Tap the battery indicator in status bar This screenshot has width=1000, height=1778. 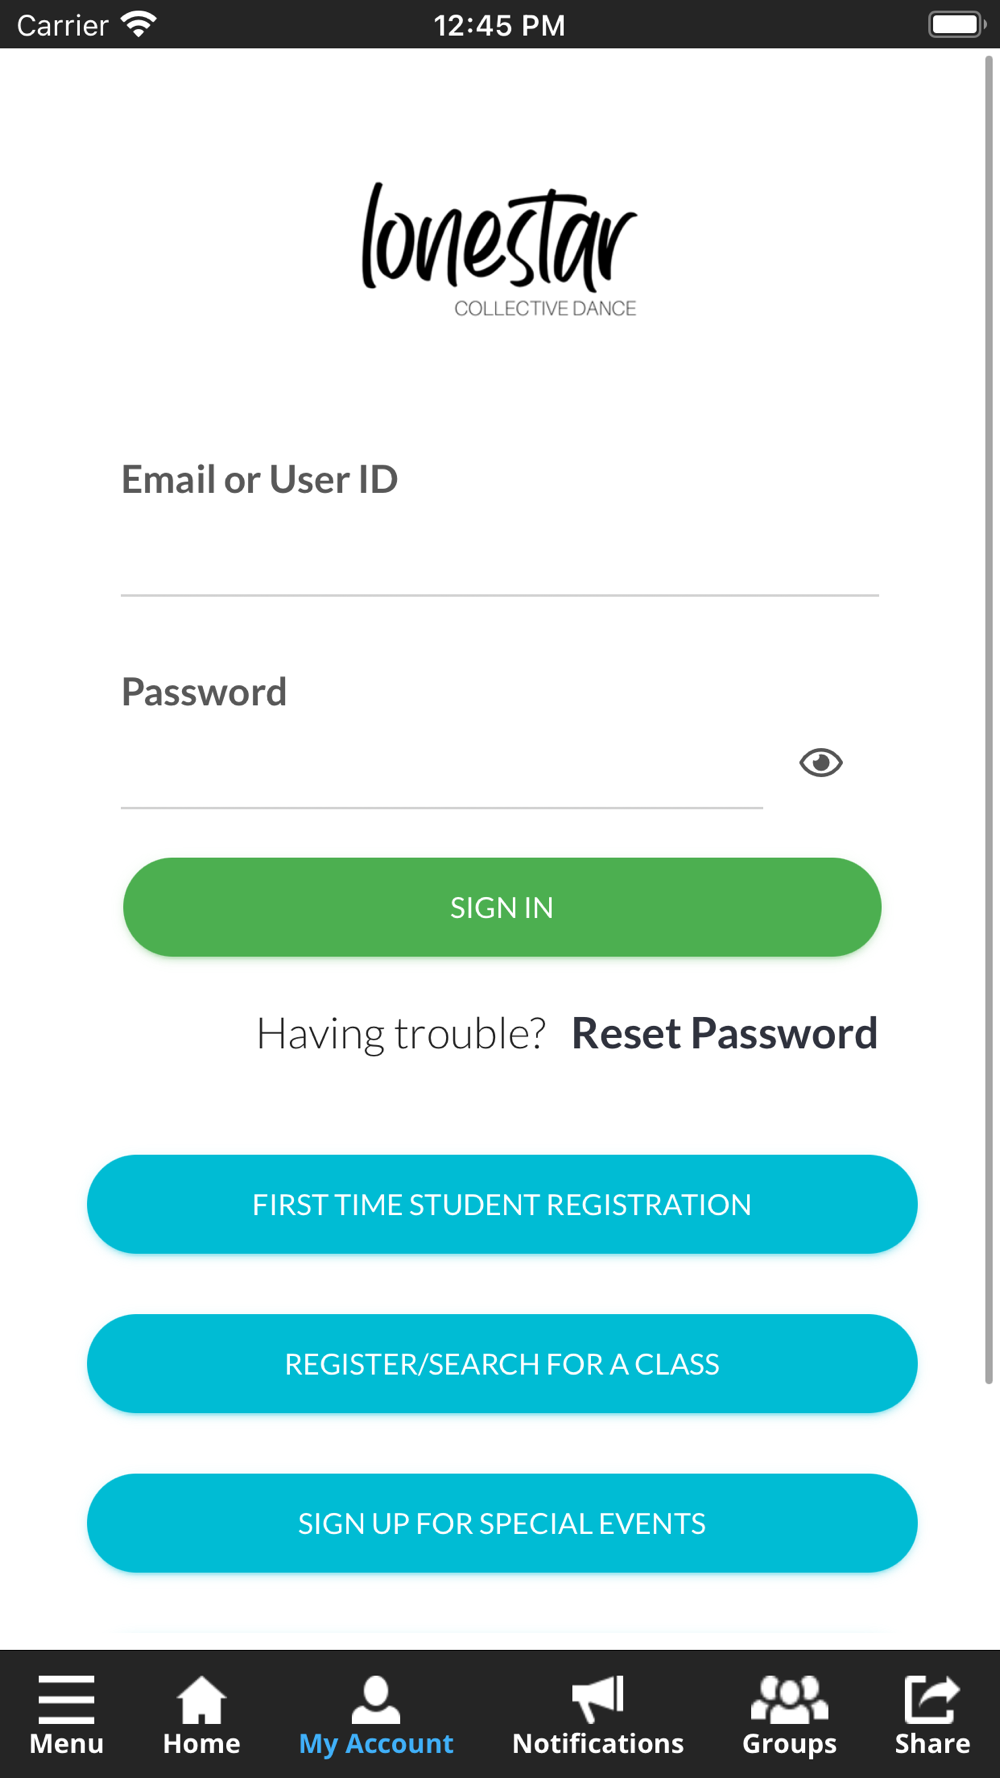pos(957,24)
